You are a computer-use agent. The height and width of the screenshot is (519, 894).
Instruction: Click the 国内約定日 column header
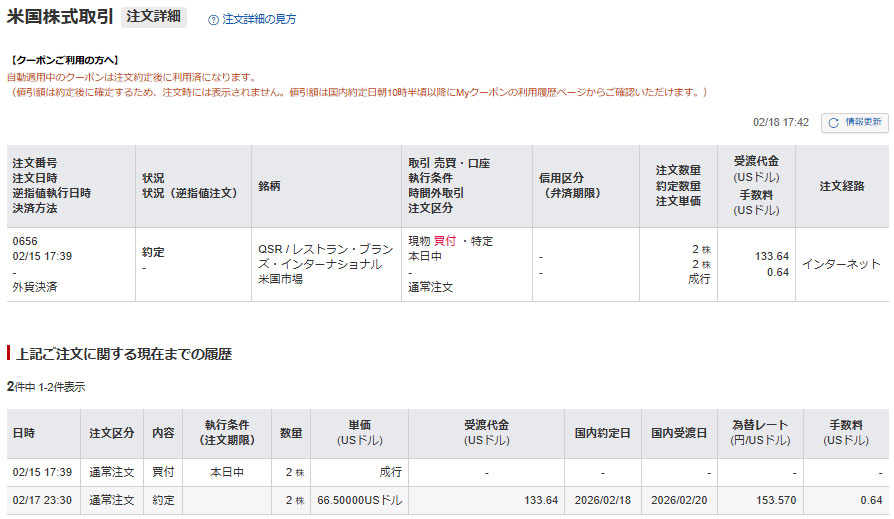click(x=602, y=433)
